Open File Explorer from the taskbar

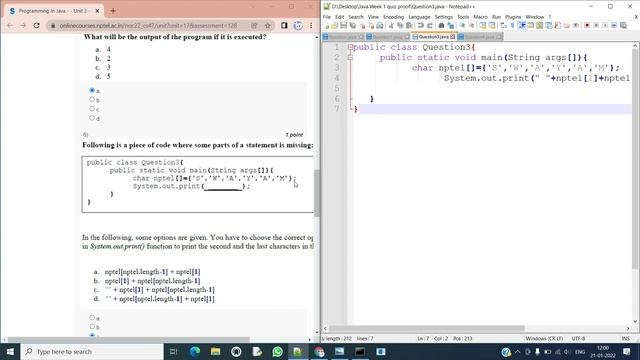[x=216, y=351]
